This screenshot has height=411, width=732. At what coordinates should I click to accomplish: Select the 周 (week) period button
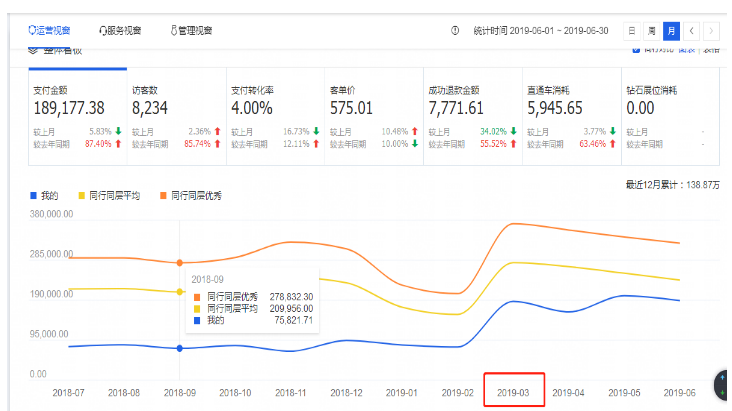tap(652, 31)
